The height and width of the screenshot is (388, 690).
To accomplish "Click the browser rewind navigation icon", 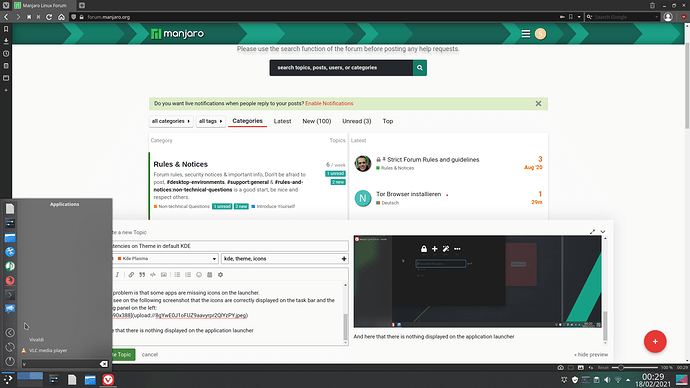I will (x=29, y=17).
